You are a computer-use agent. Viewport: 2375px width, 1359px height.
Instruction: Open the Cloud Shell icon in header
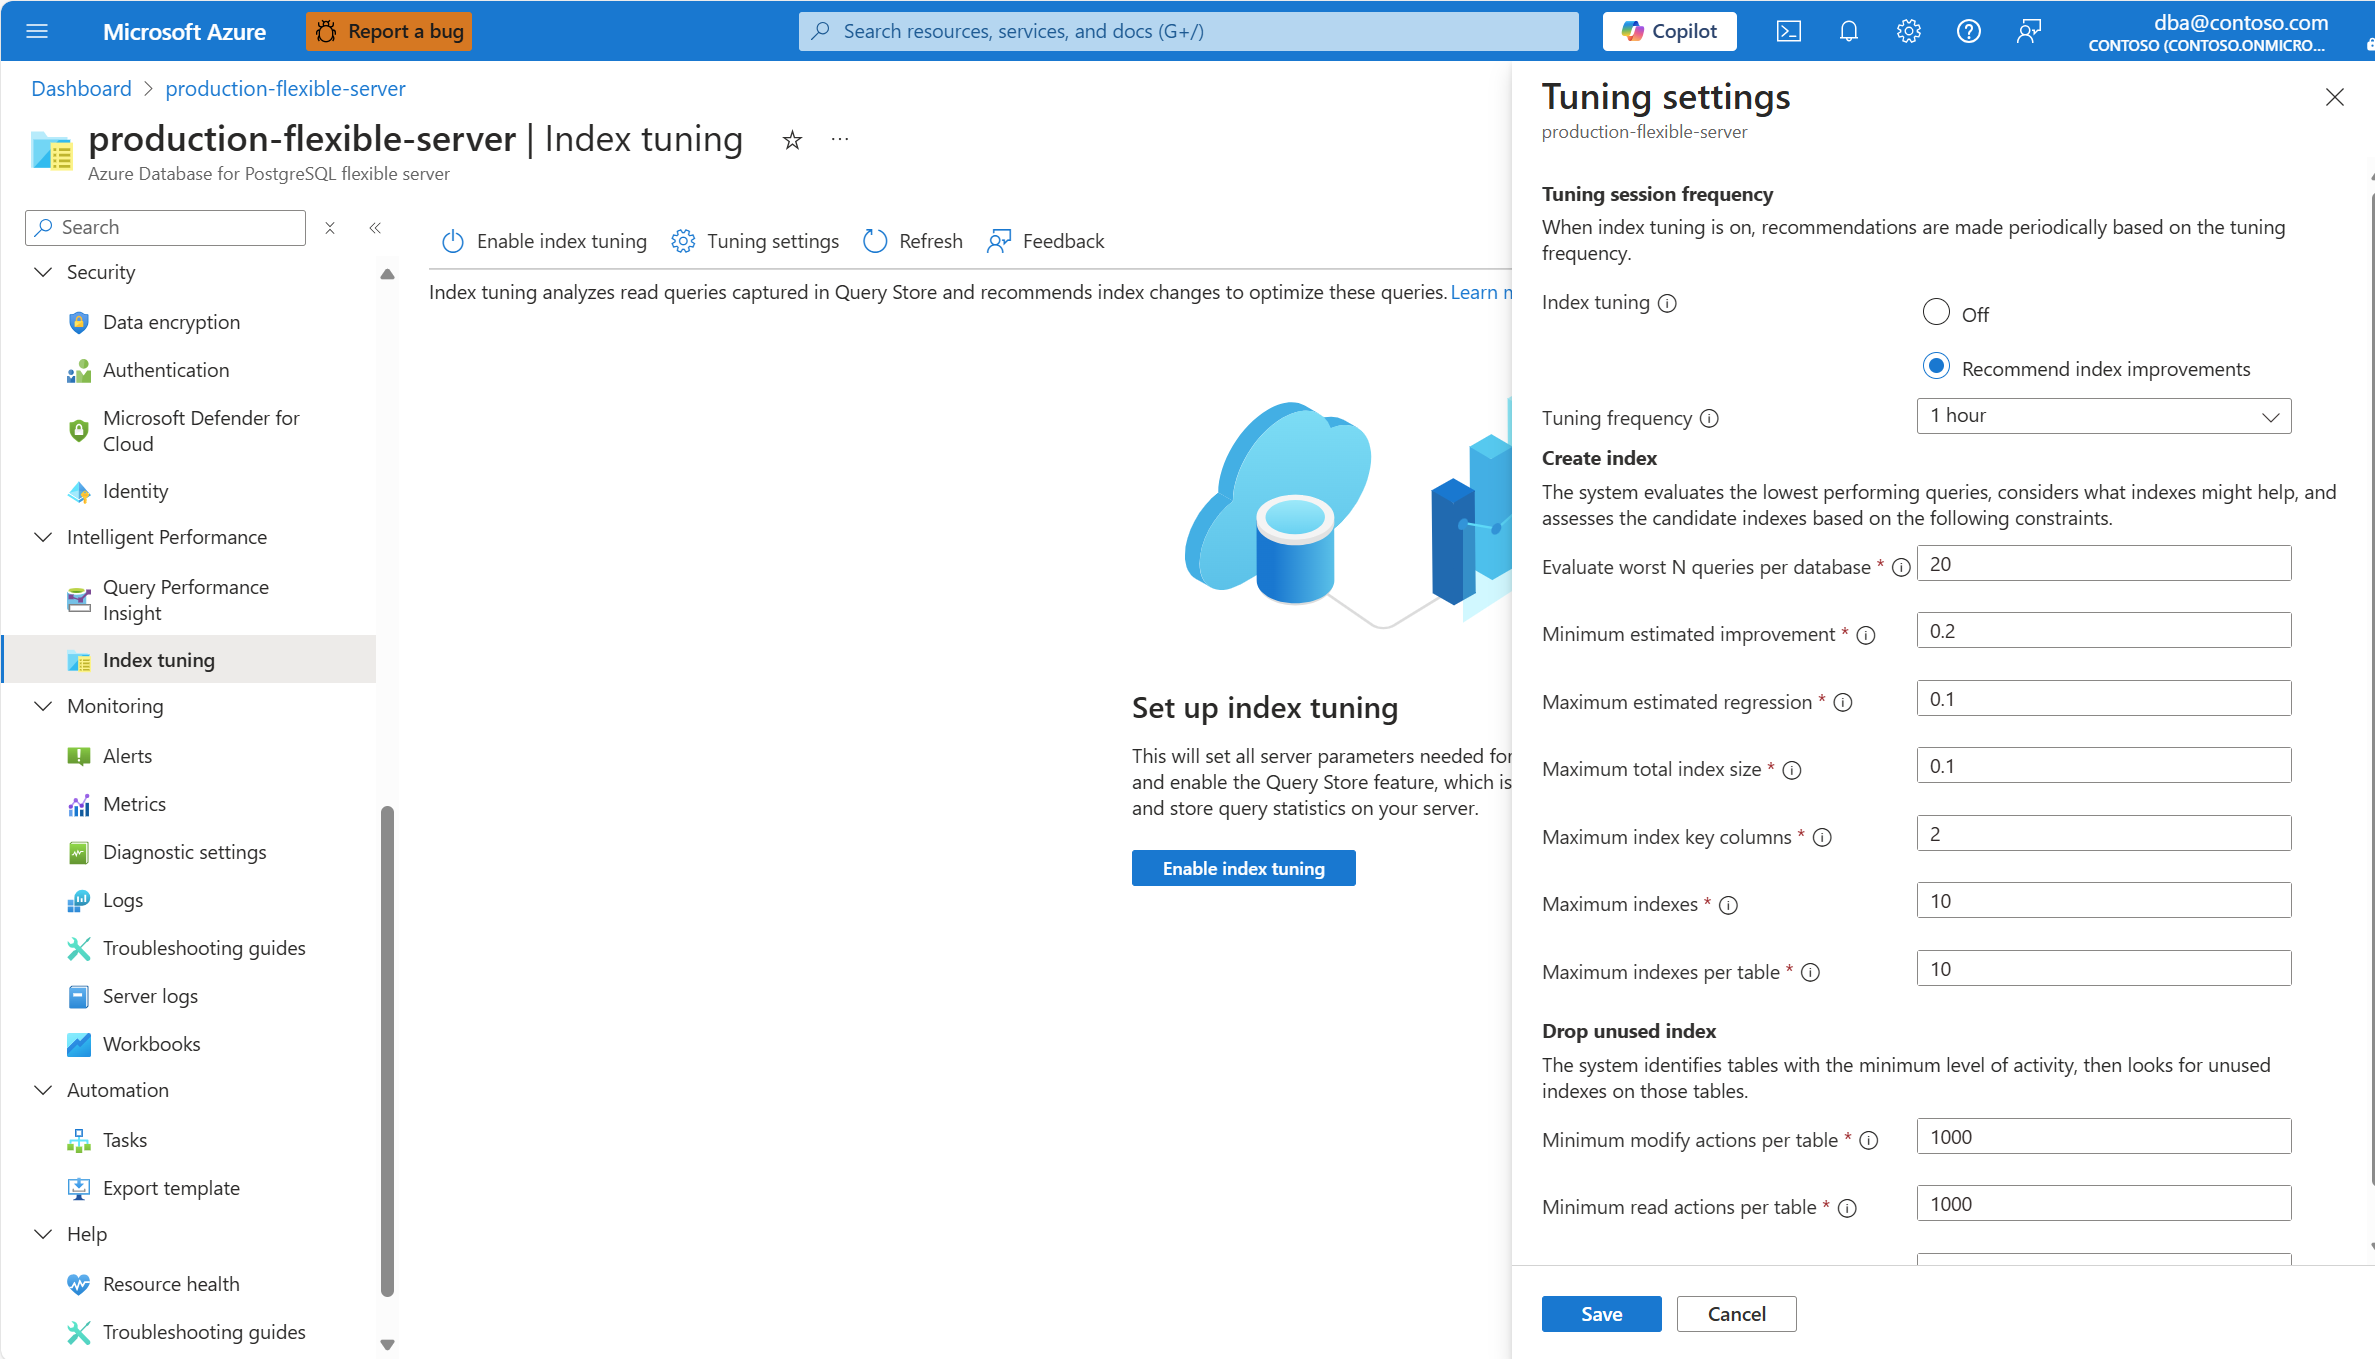pos(1789,31)
